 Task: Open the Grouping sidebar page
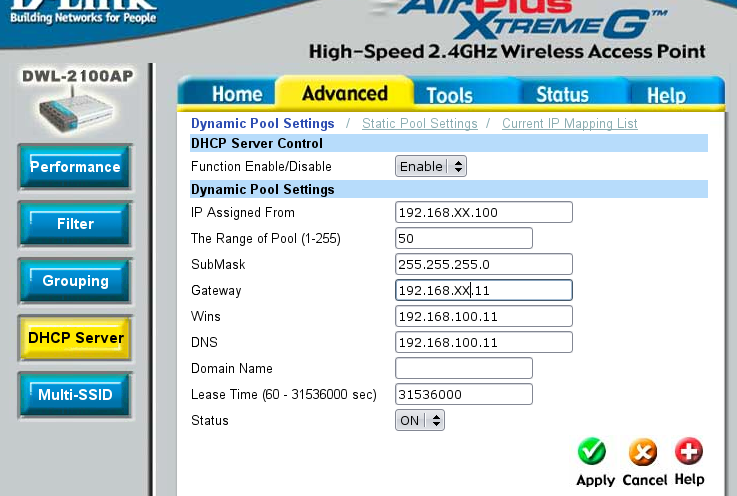click(75, 281)
